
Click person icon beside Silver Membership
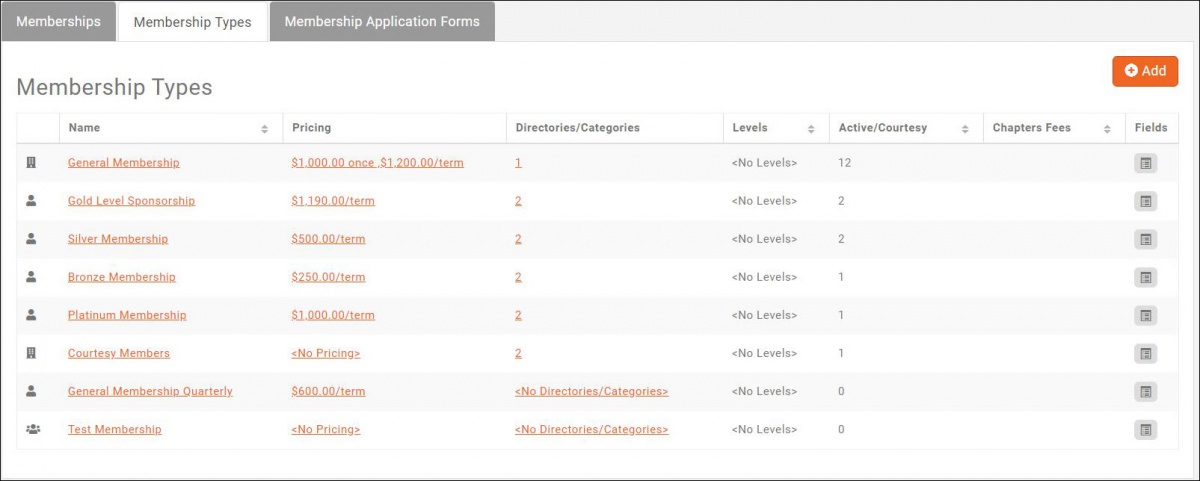31,238
